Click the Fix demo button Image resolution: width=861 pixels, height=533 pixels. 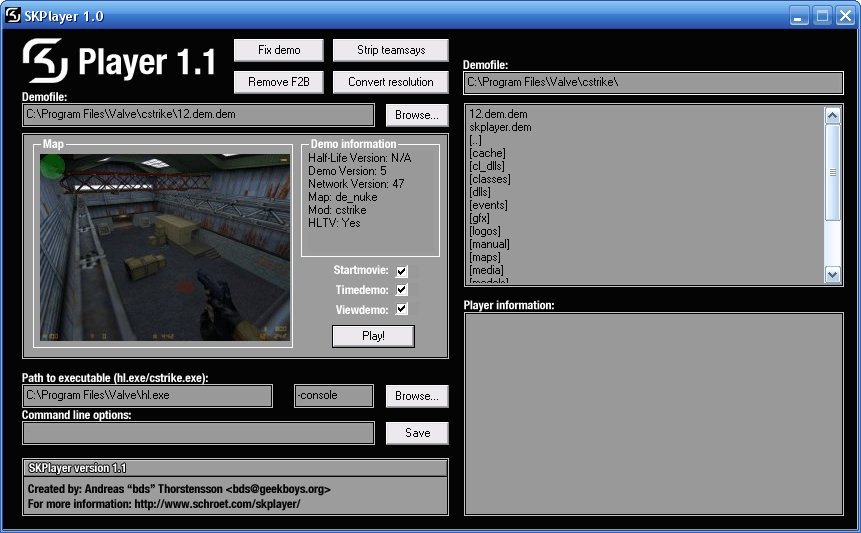[x=279, y=51]
